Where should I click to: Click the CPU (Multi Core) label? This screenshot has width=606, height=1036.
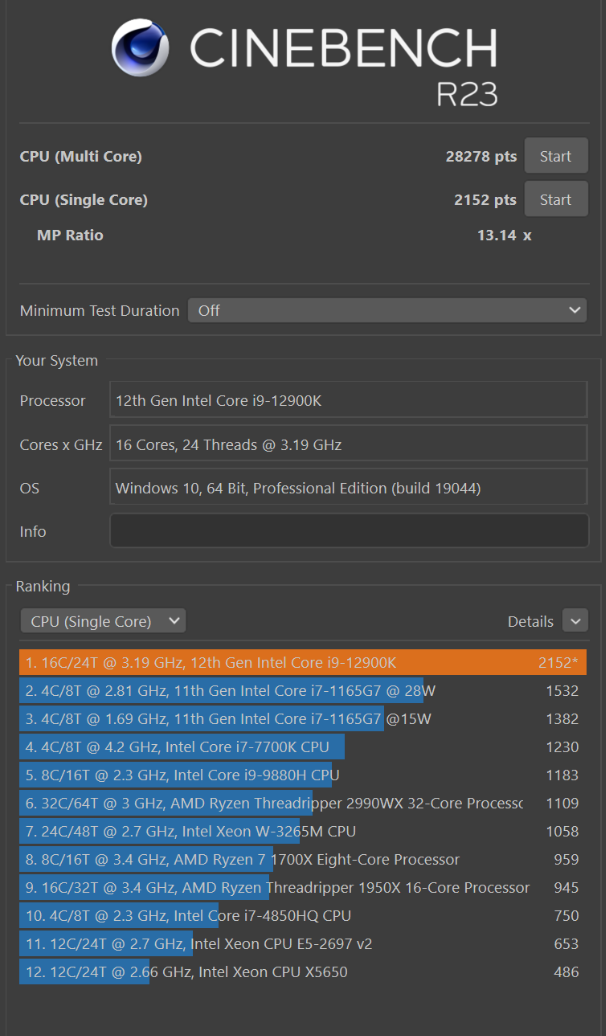(x=81, y=157)
